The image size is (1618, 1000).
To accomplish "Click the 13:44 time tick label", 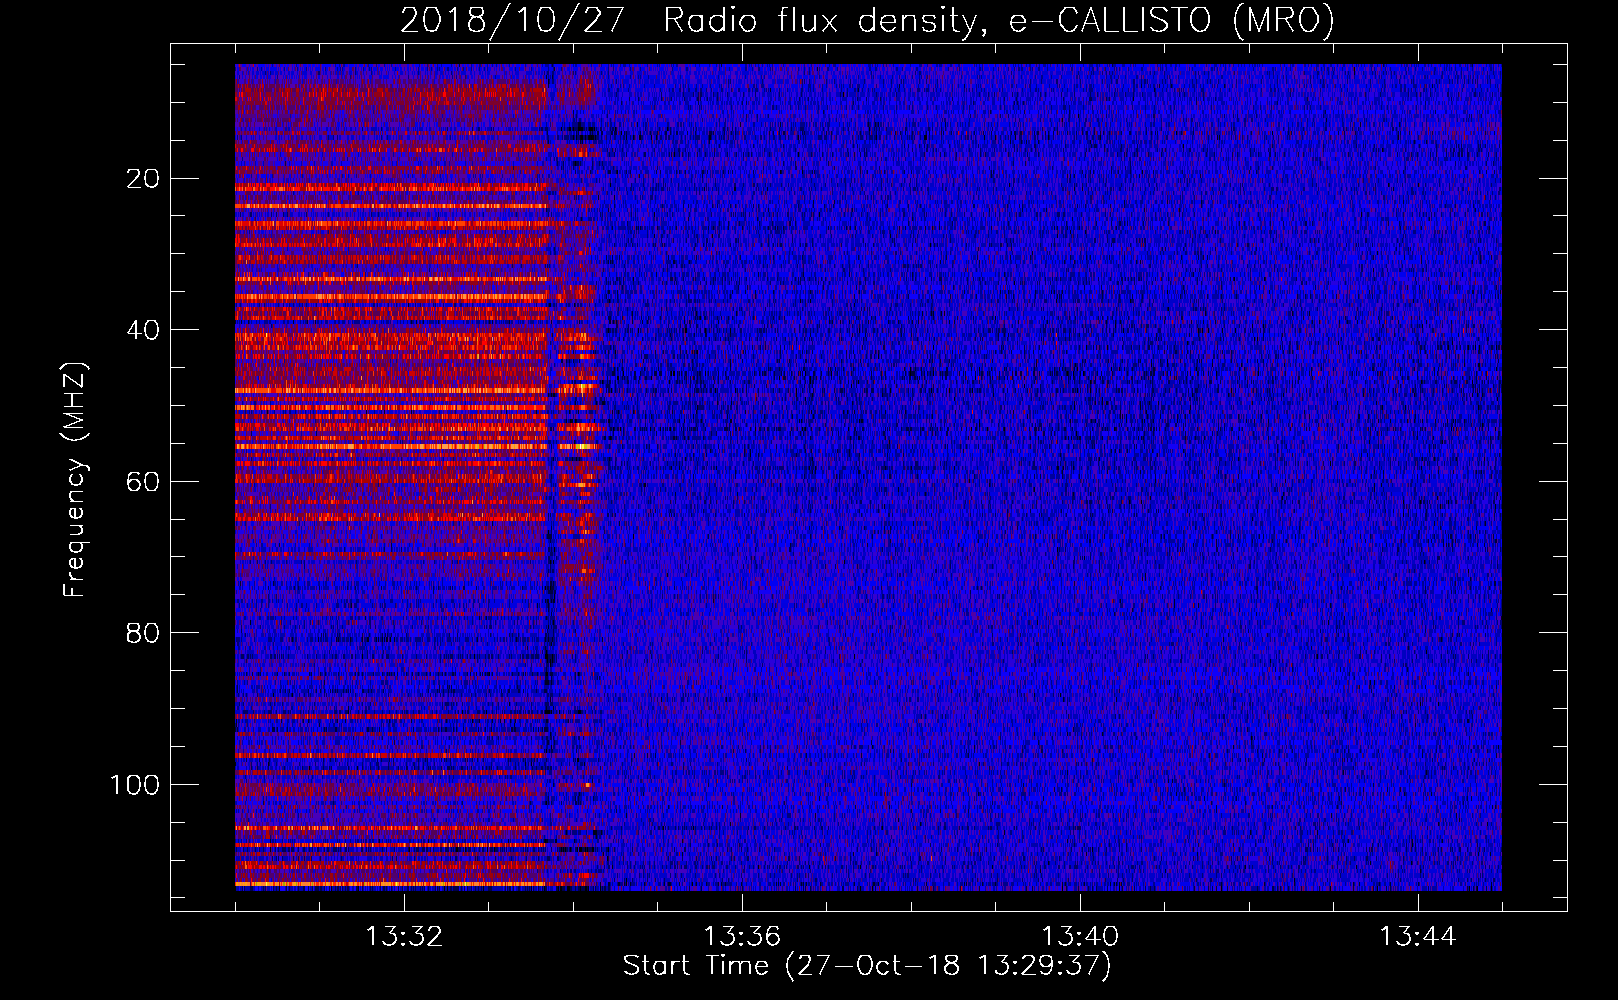I will coord(1418,937).
